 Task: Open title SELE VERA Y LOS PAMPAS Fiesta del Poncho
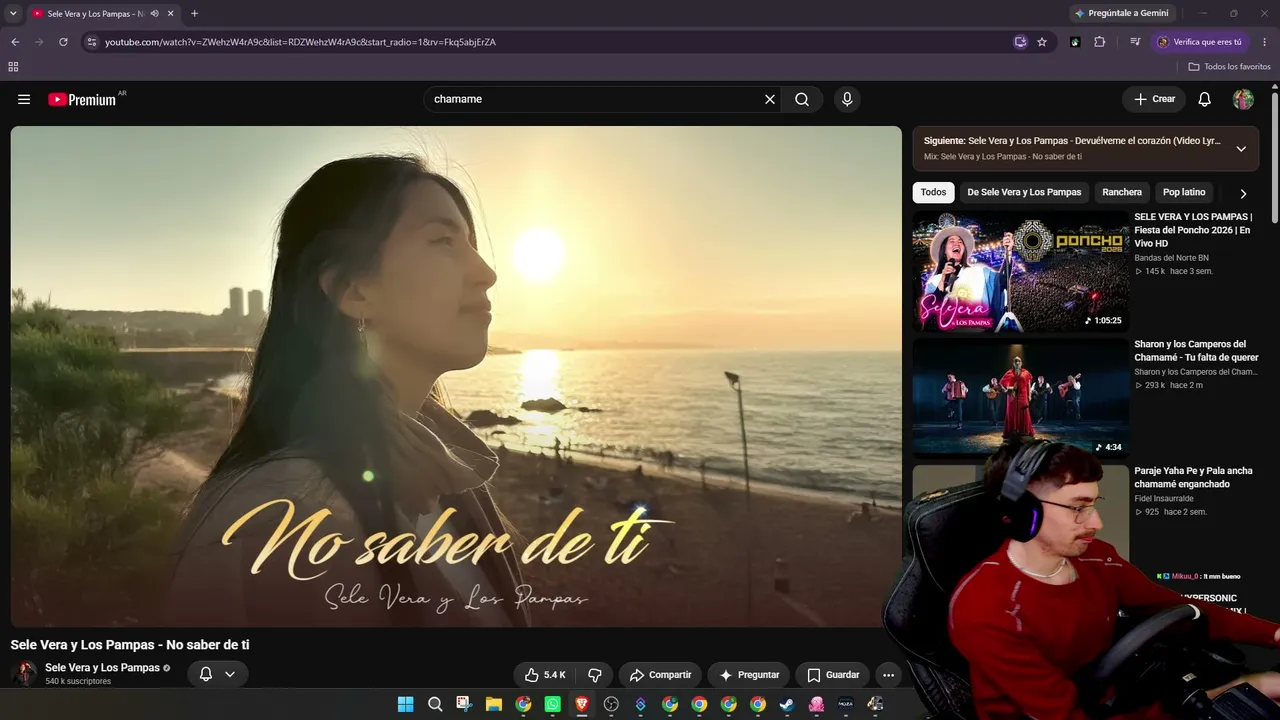(x=1193, y=230)
